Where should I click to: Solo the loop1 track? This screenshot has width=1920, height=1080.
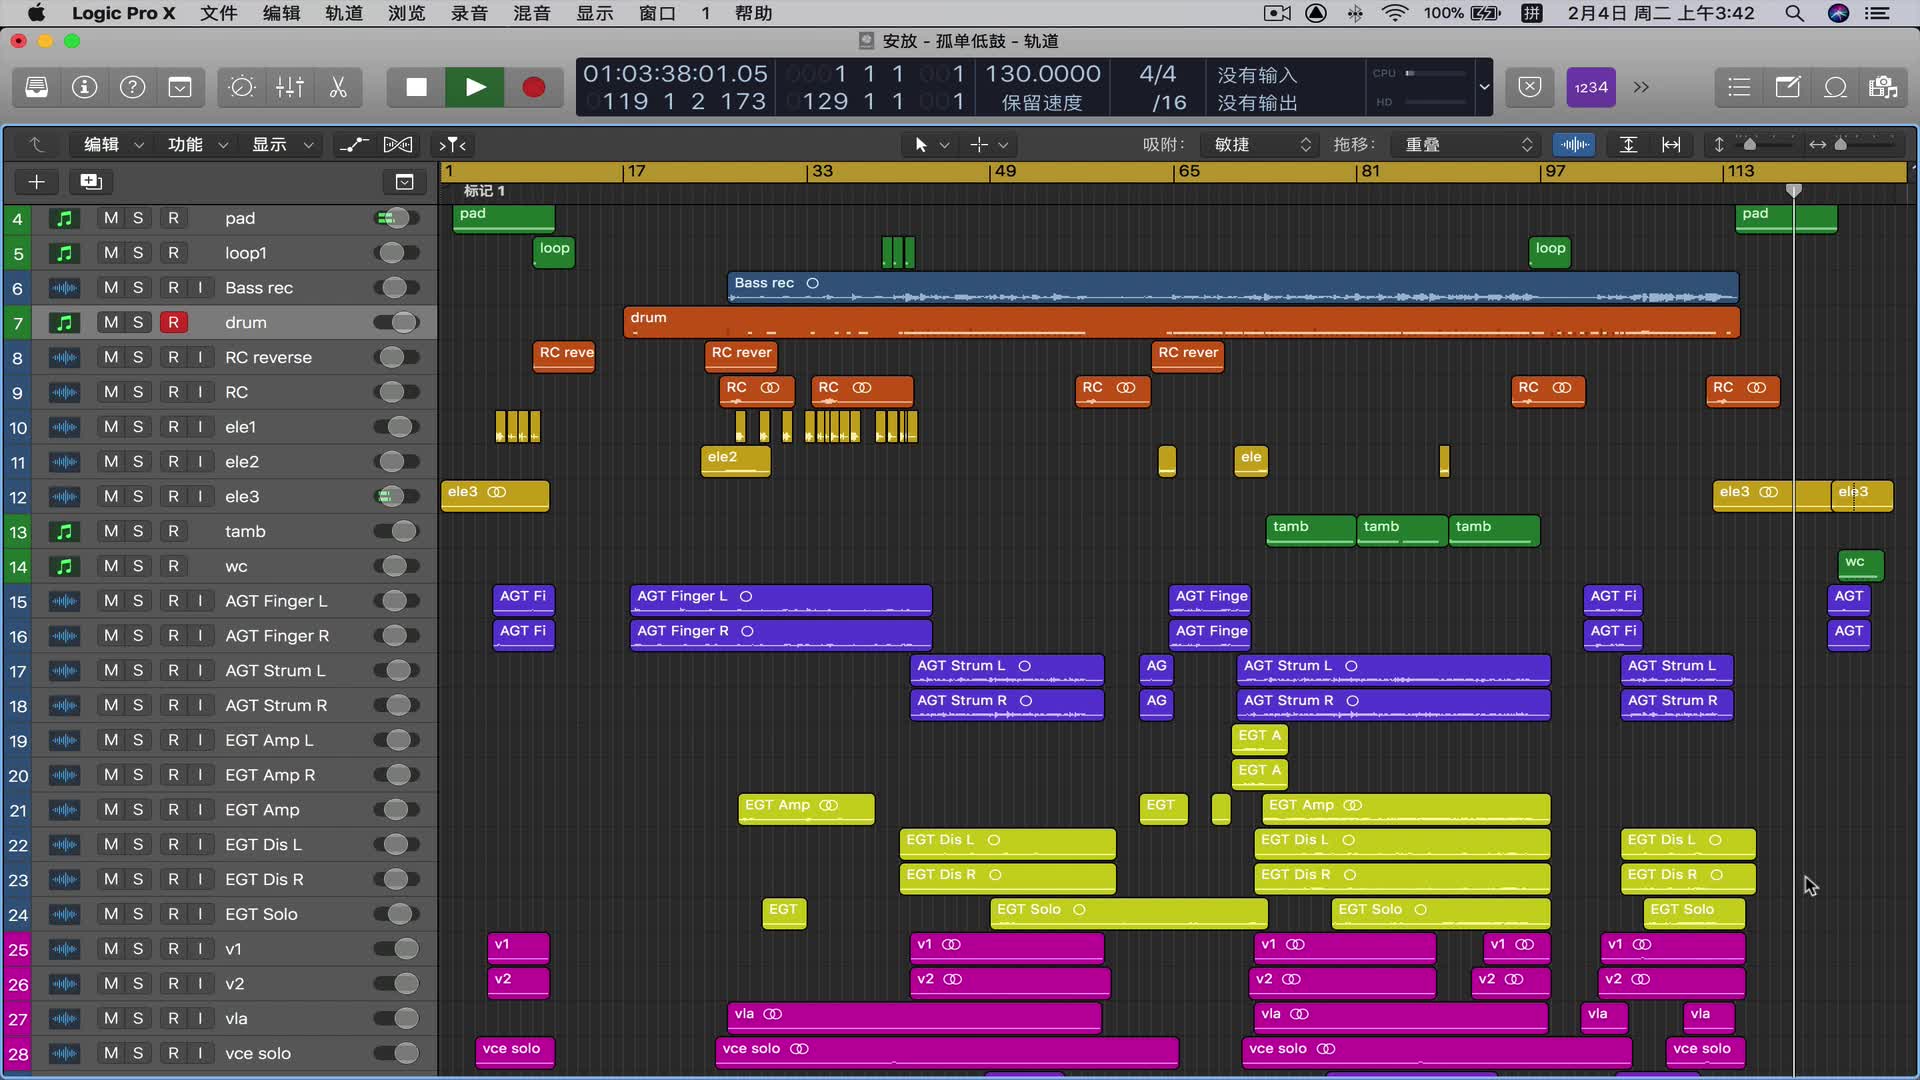[x=138, y=253]
